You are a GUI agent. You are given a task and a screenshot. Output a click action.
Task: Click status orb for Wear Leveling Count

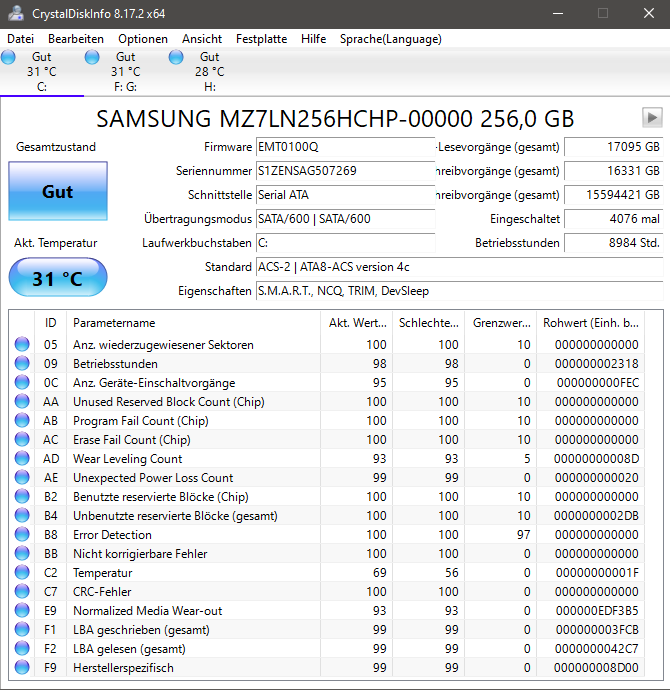22,459
